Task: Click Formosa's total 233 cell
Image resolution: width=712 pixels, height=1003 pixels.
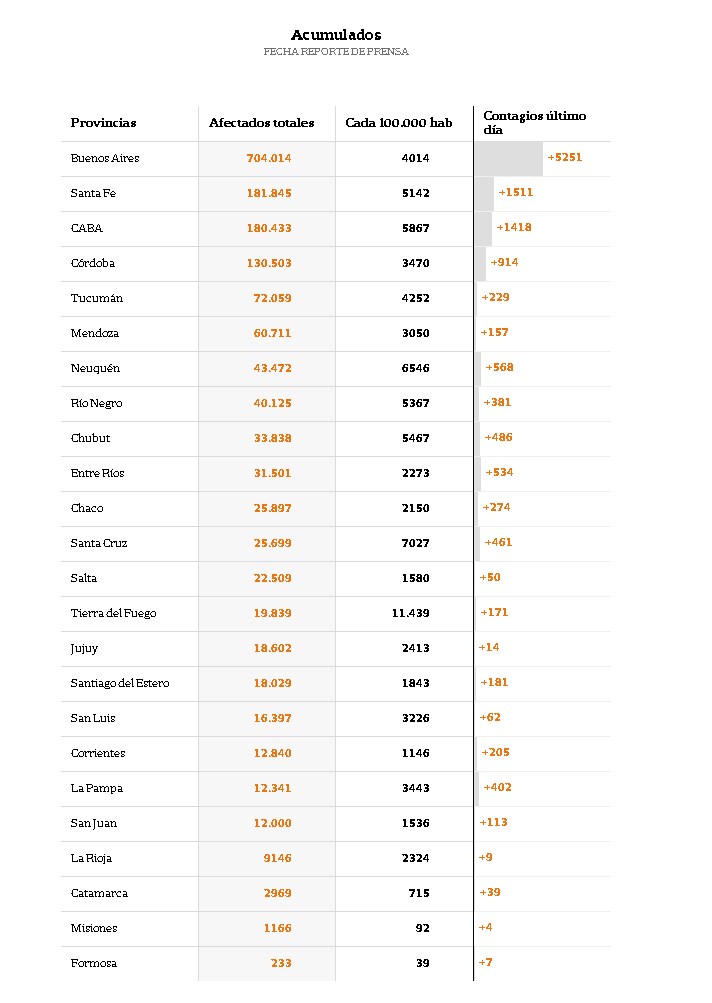Action: point(280,963)
